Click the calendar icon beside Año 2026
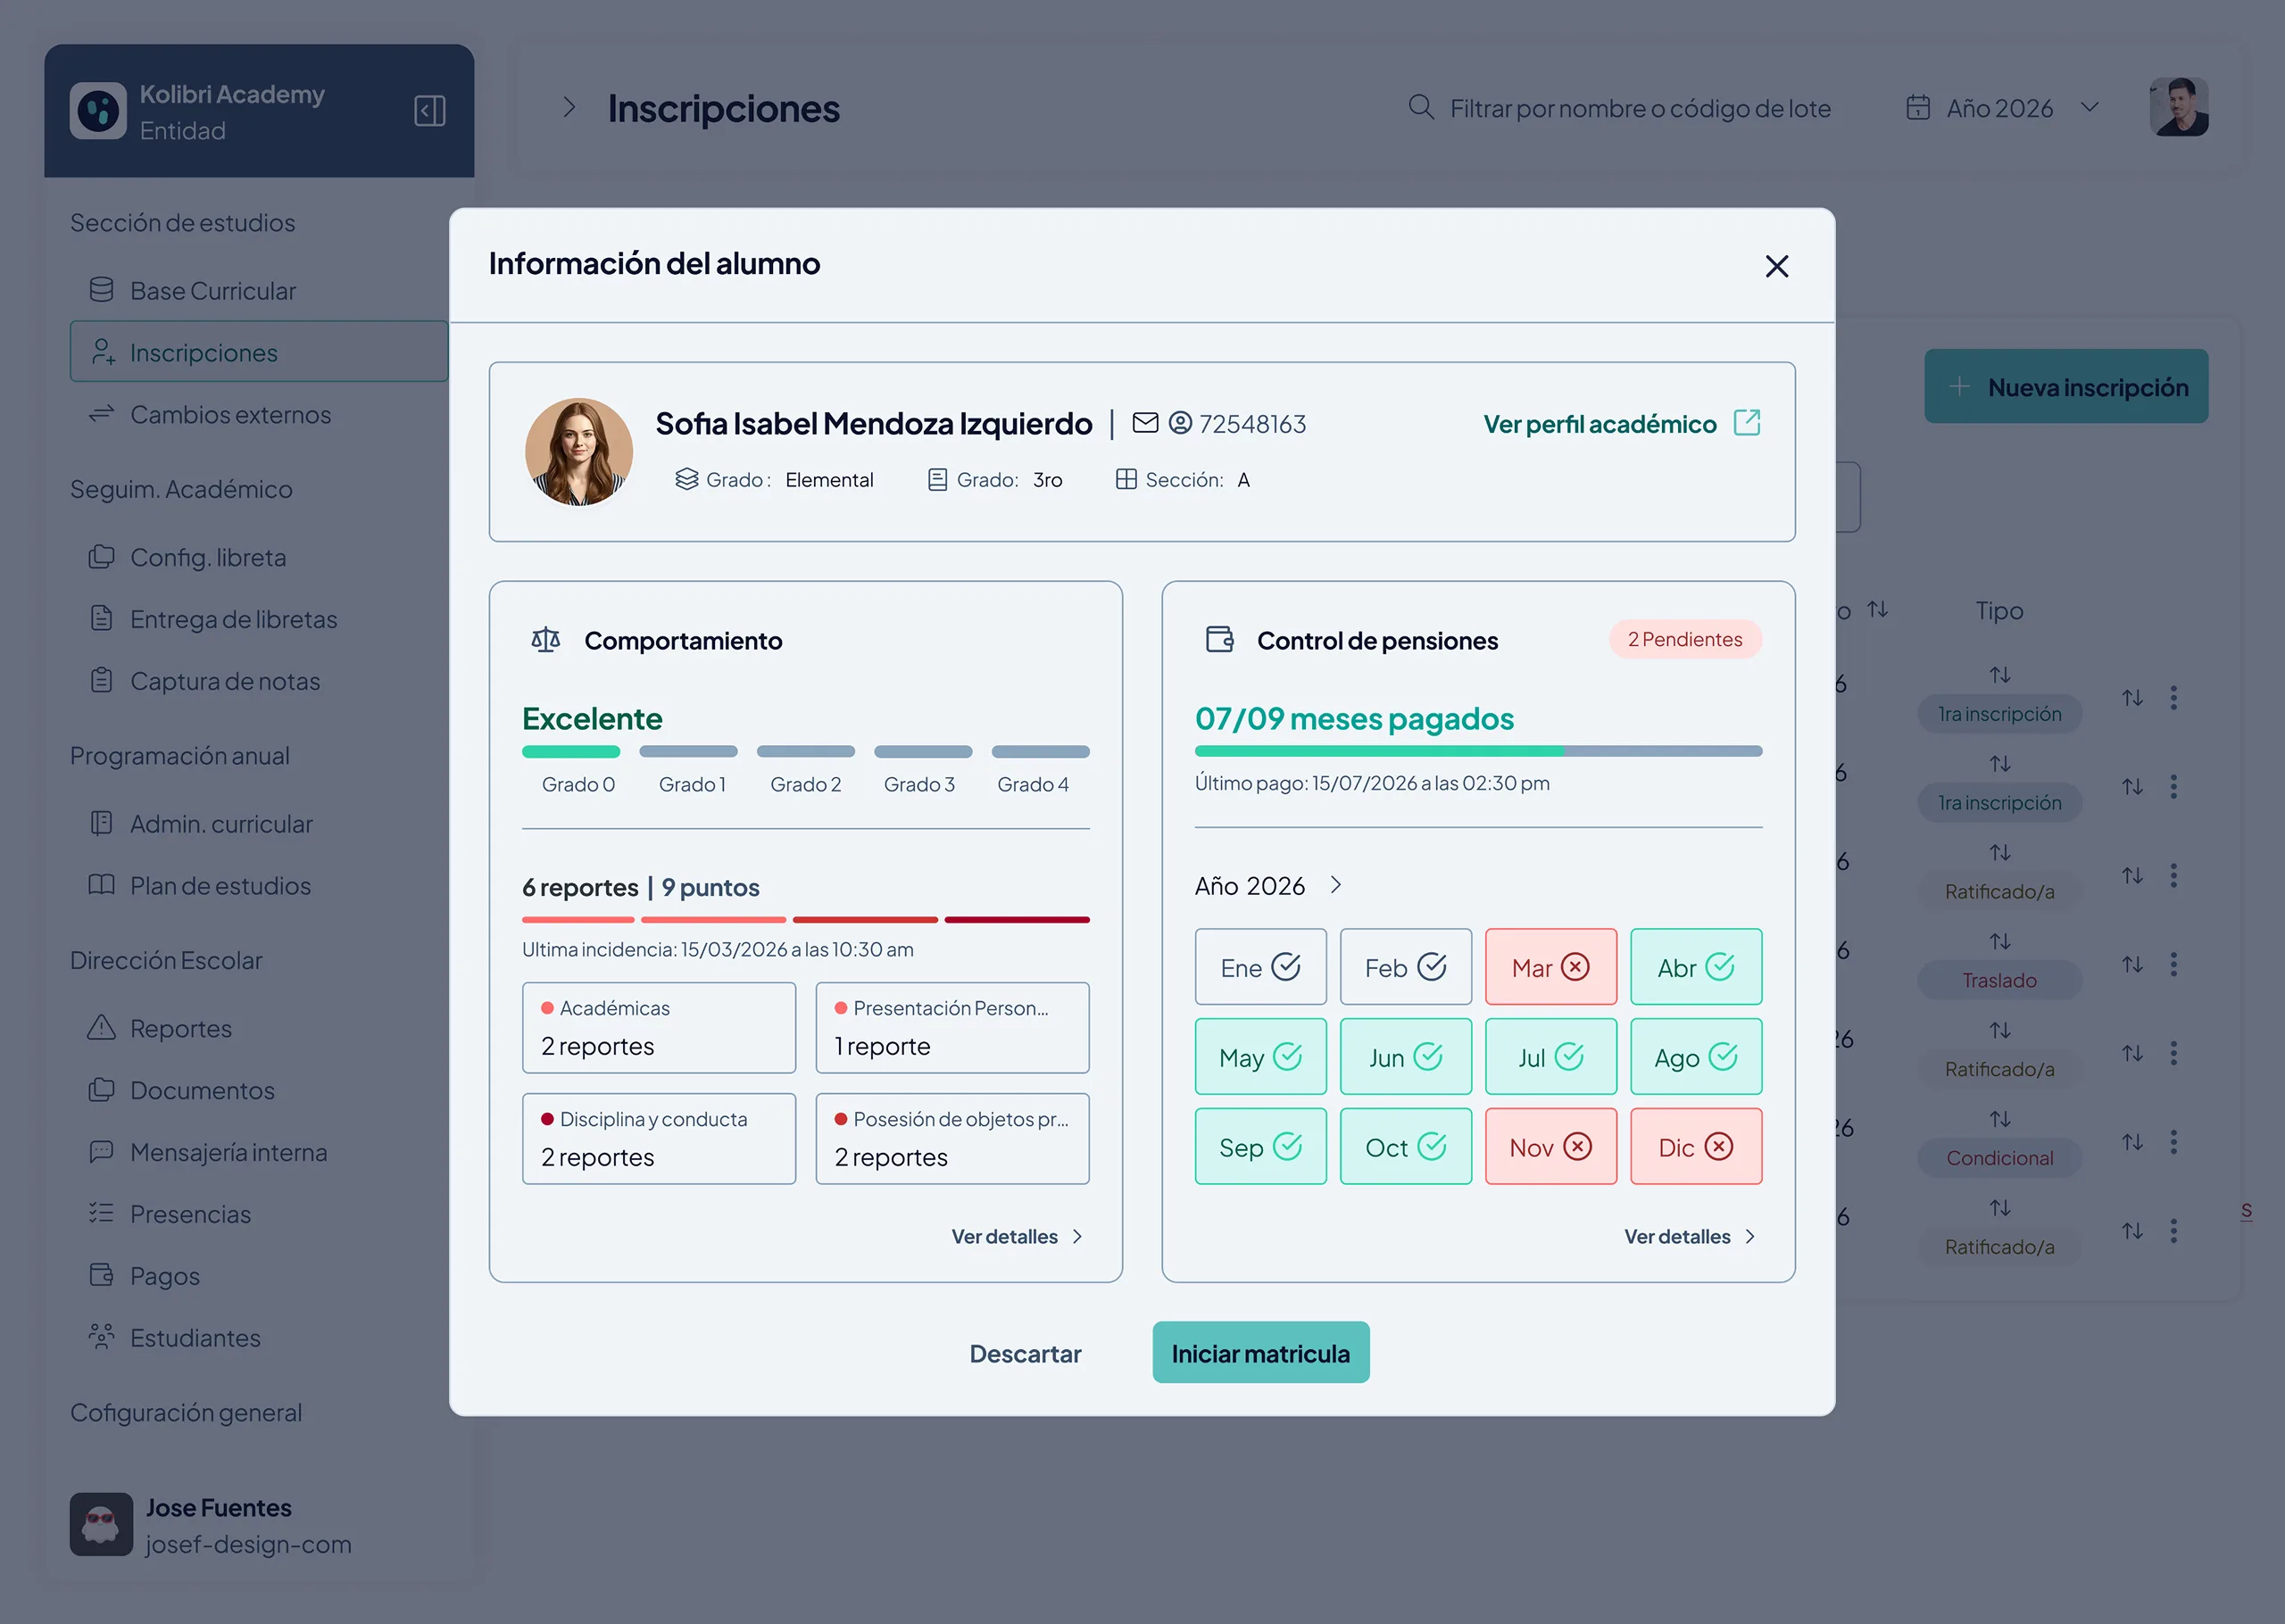The width and height of the screenshot is (2285, 1624). coord(1918,107)
